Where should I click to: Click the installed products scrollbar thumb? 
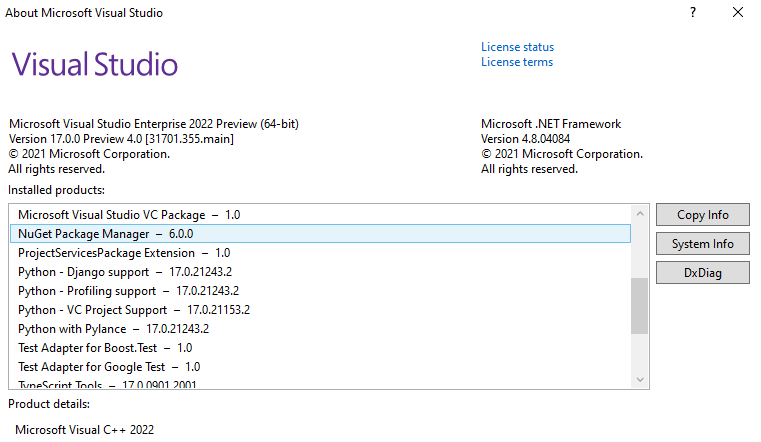point(640,306)
